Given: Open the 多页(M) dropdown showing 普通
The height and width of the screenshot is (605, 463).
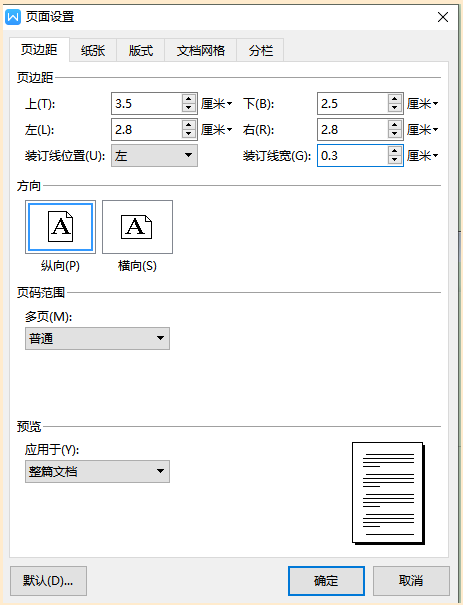Looking at the screenshot, I should coord(97,338).
